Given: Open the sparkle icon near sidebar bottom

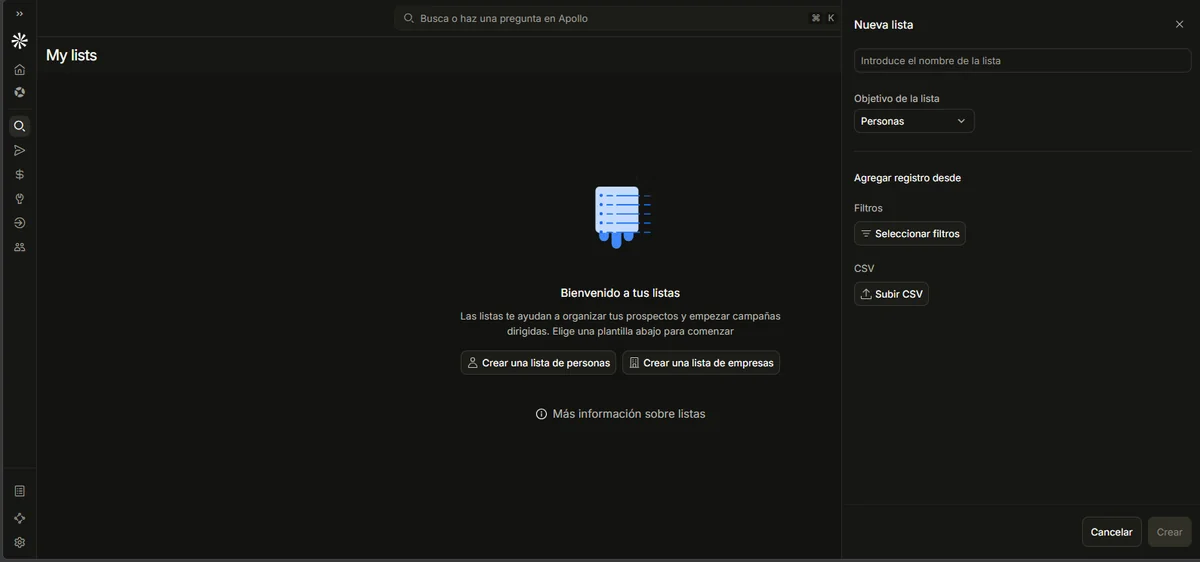Looking at the screenshot, I should 19,518.
